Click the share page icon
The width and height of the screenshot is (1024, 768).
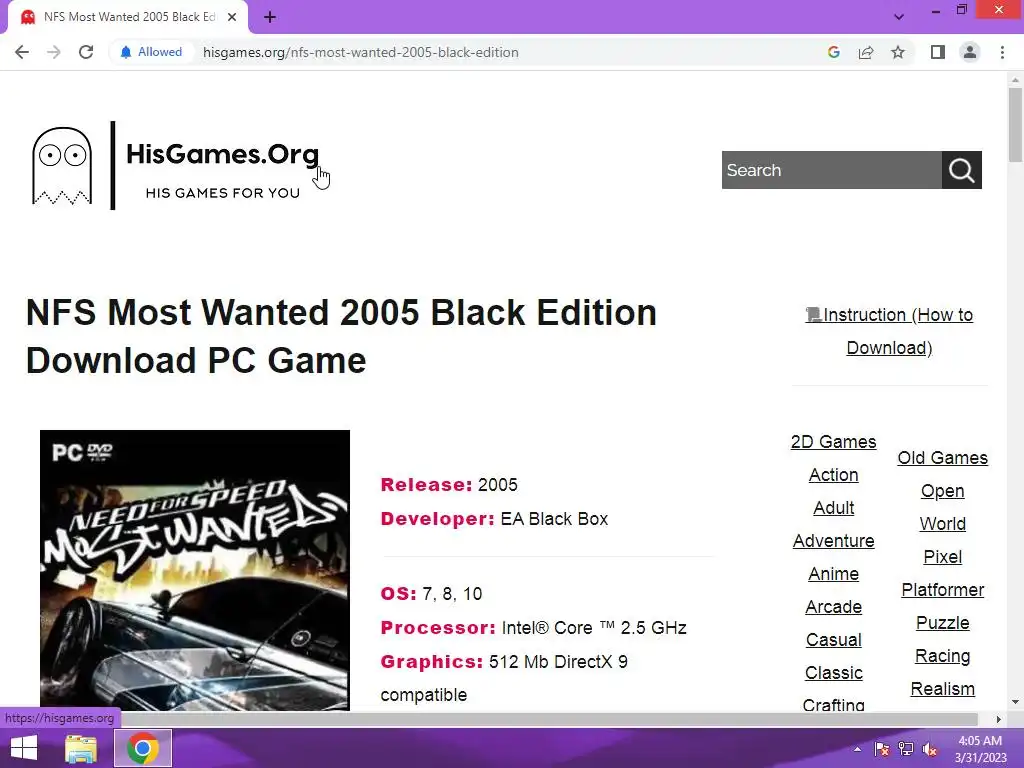click(866, 52)
